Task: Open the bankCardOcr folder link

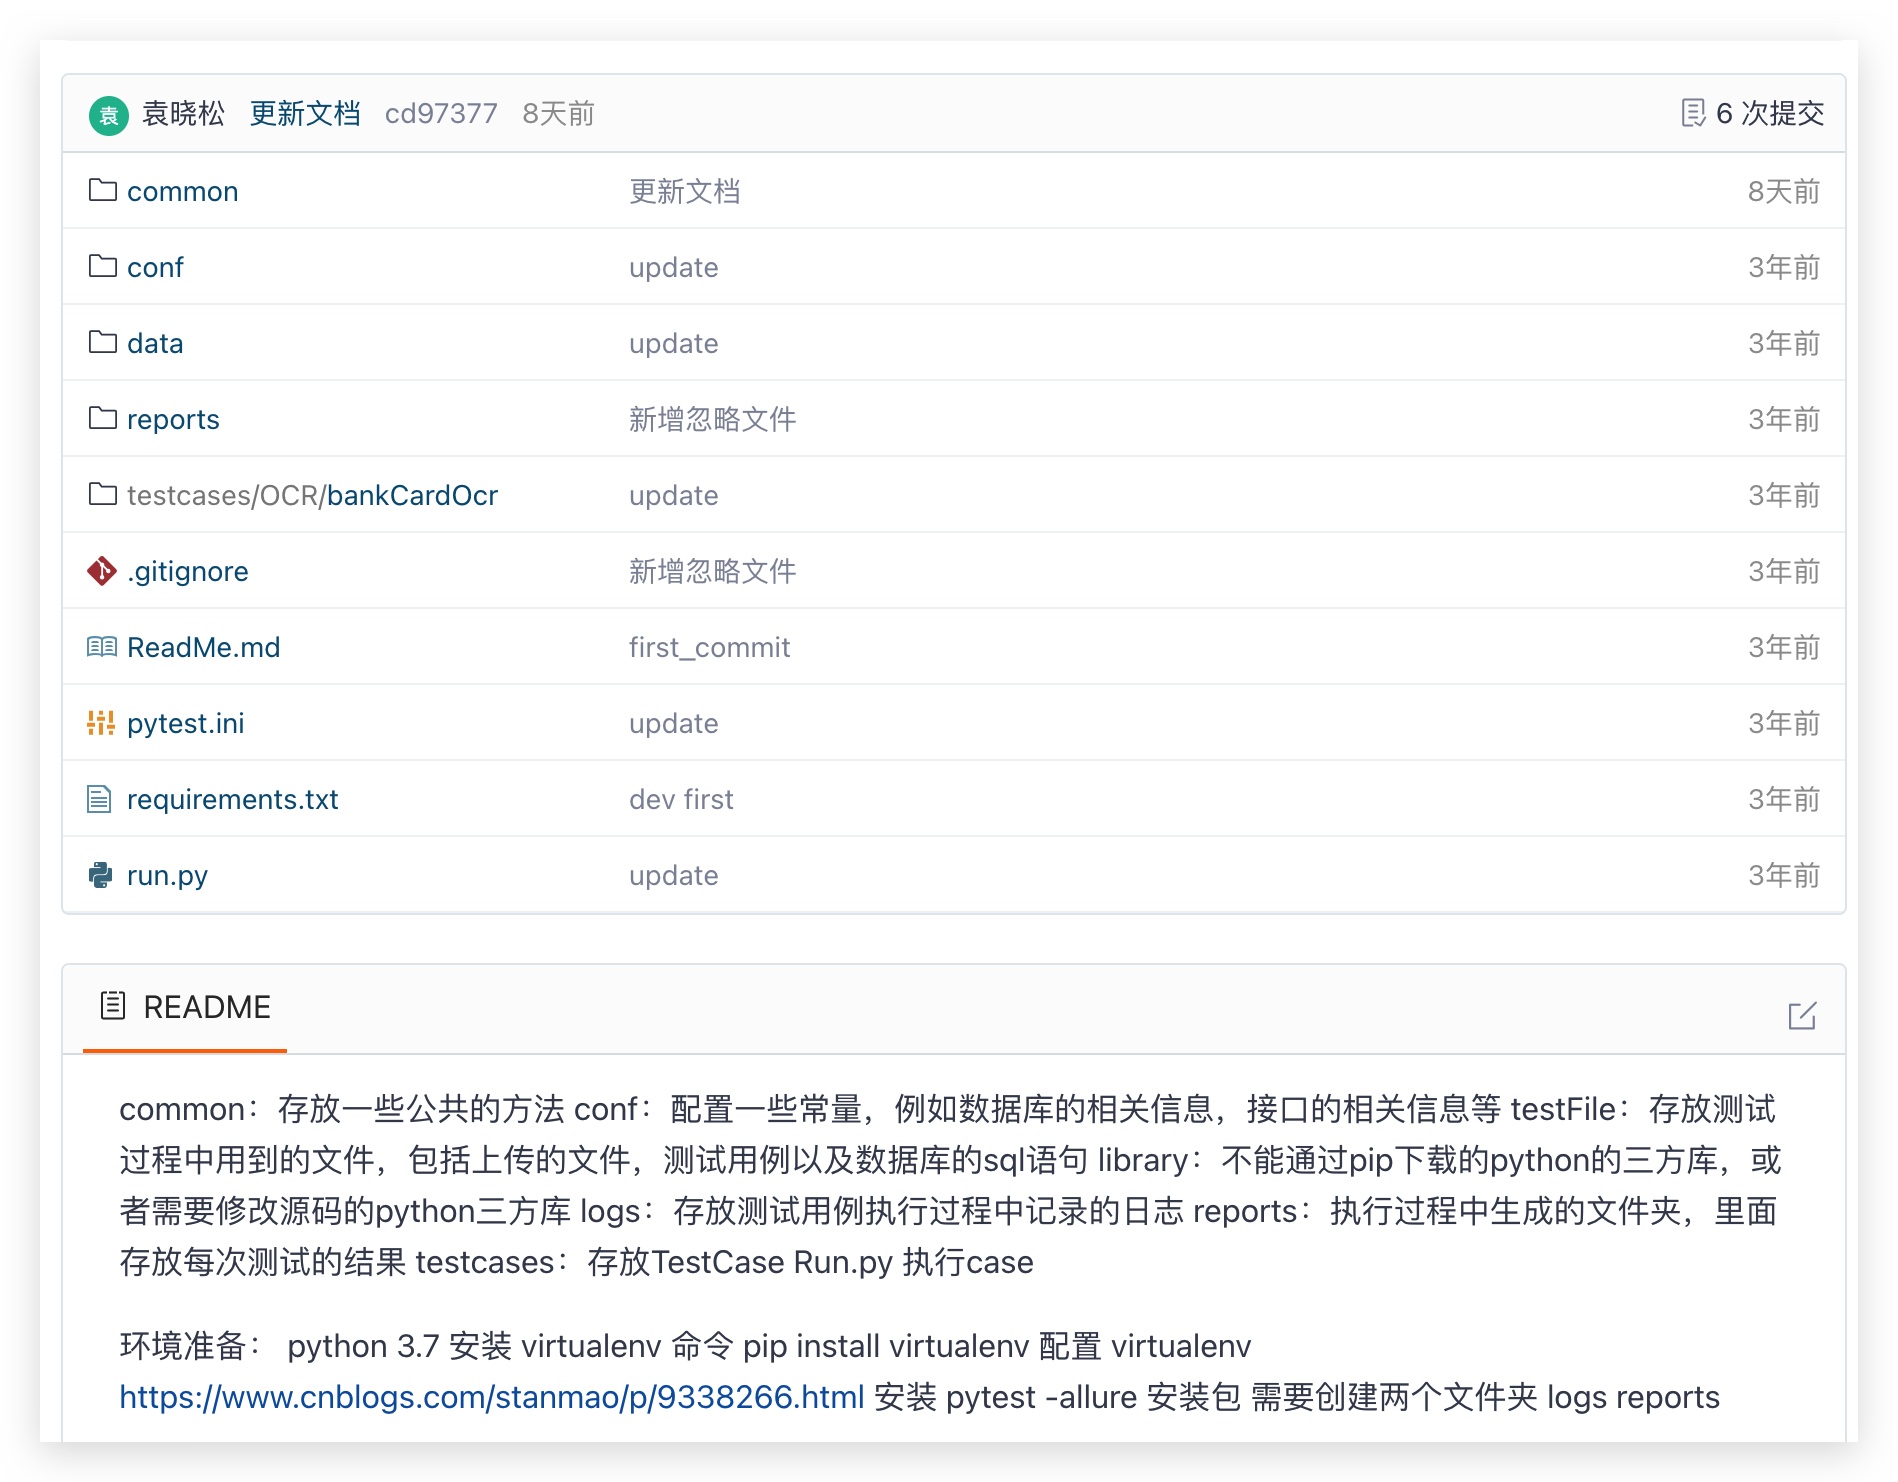Action: point(412,495)
